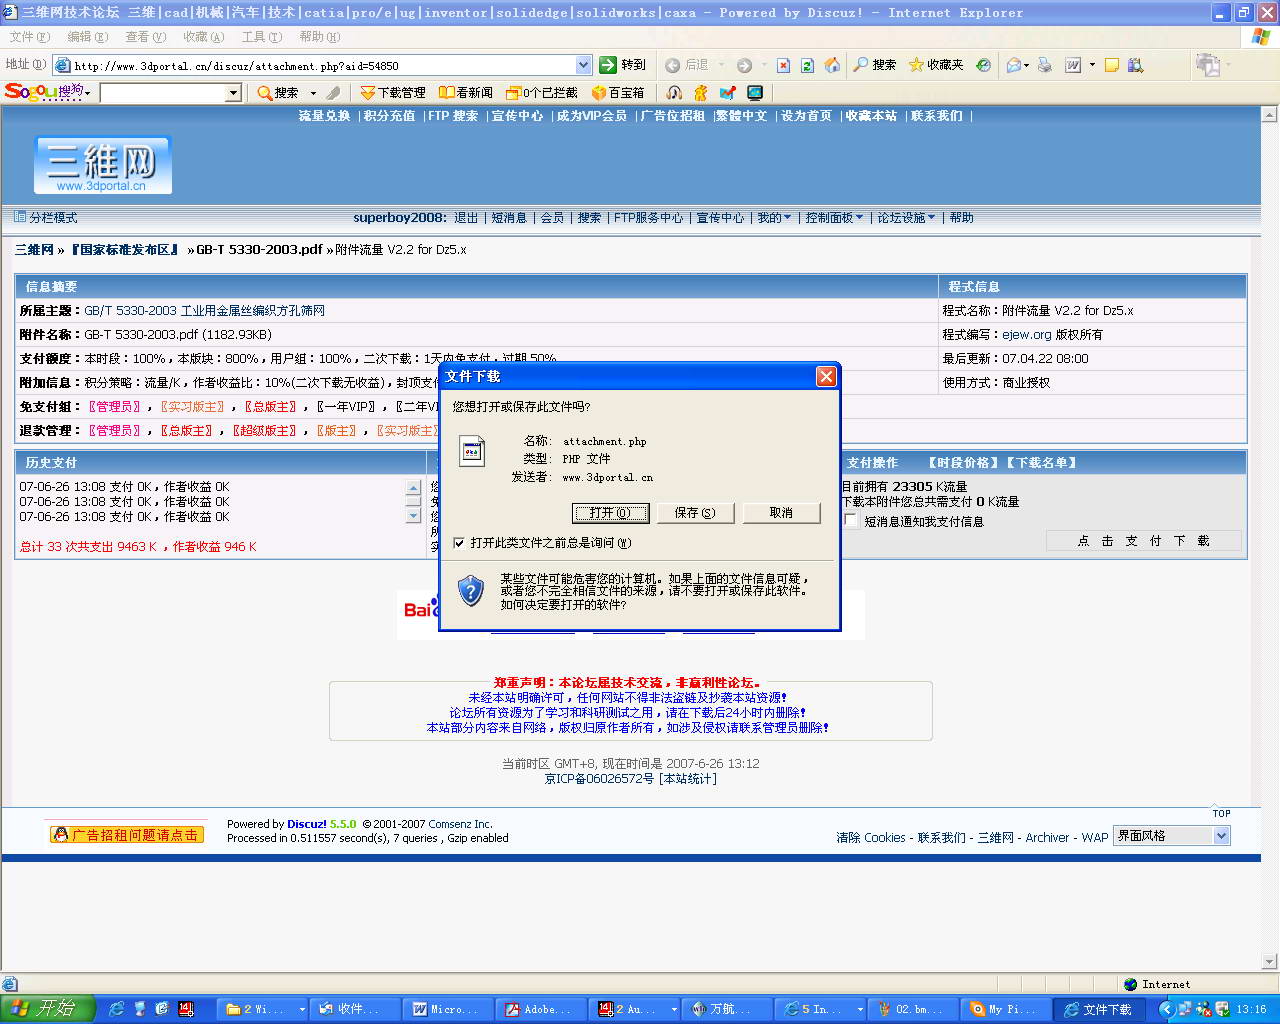Go to IE Home page icon
Viewport: 1280px width, 1024px height.
(832, 65)
